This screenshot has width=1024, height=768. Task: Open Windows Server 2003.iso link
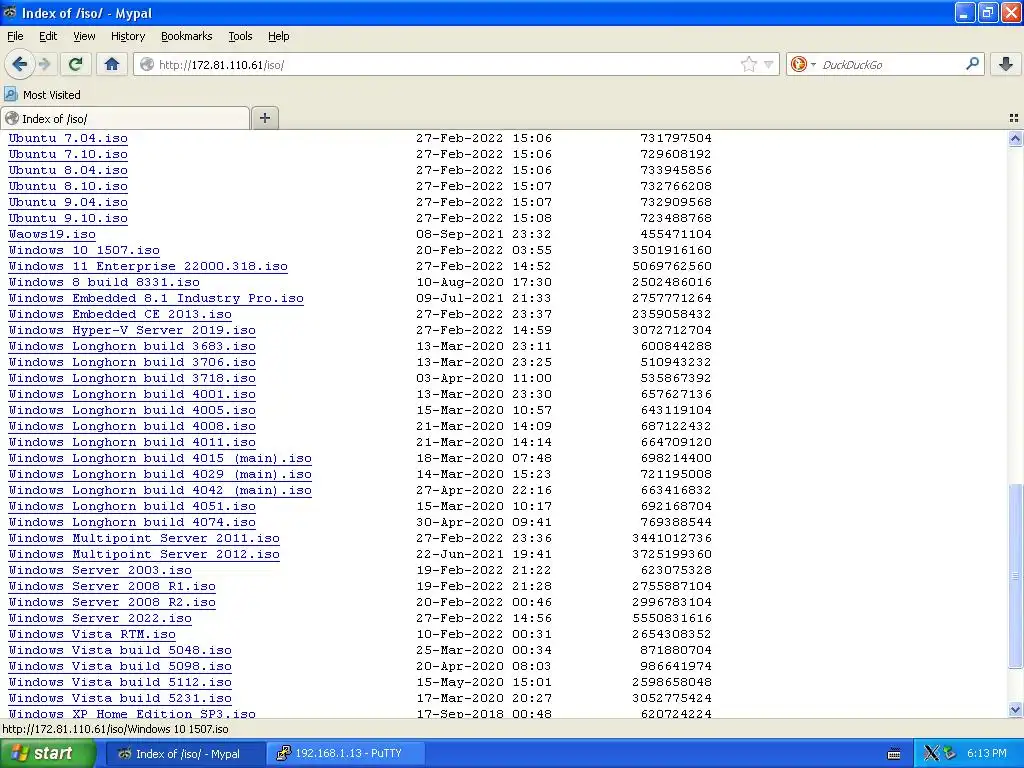coord(100,570)
